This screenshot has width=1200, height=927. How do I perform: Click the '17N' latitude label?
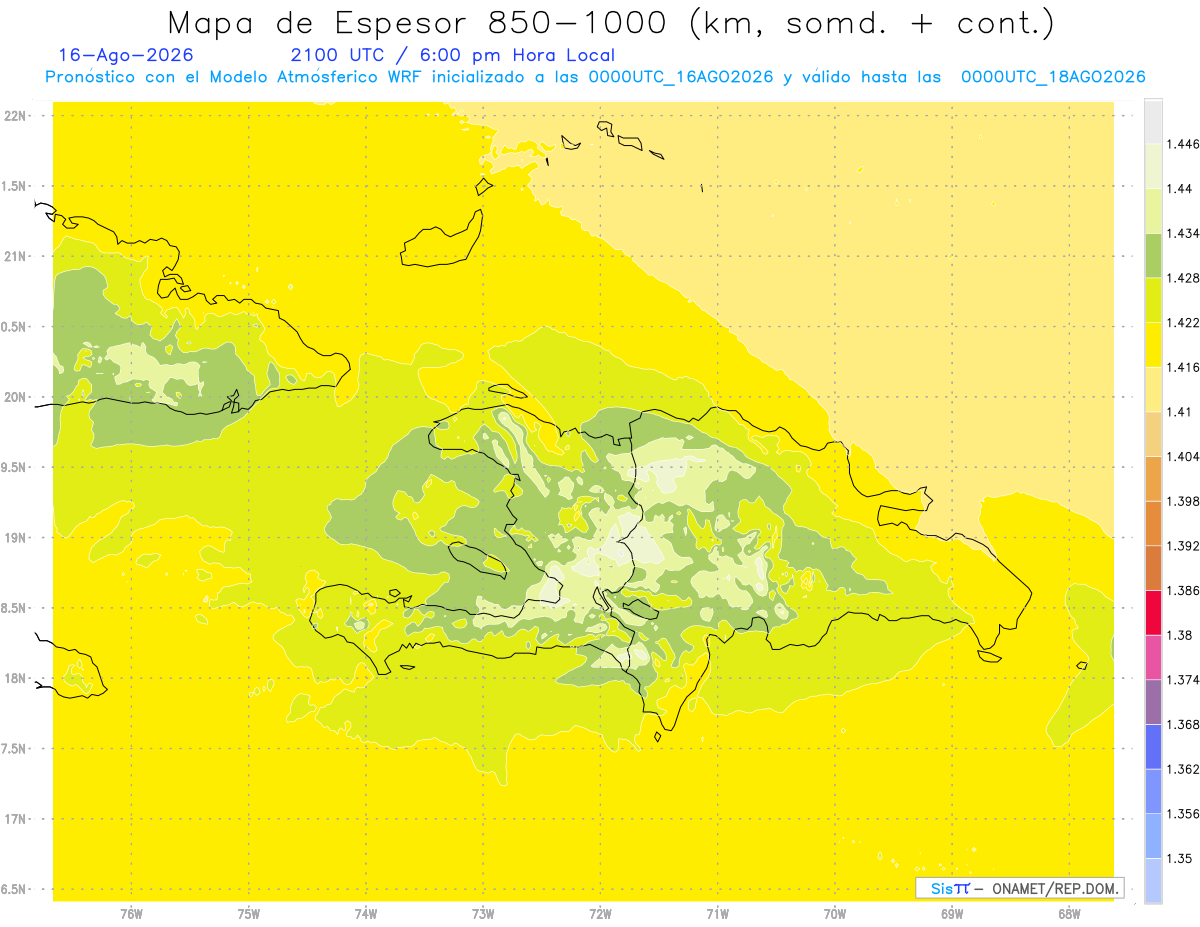pyautogui.click(x=15, y=819)
